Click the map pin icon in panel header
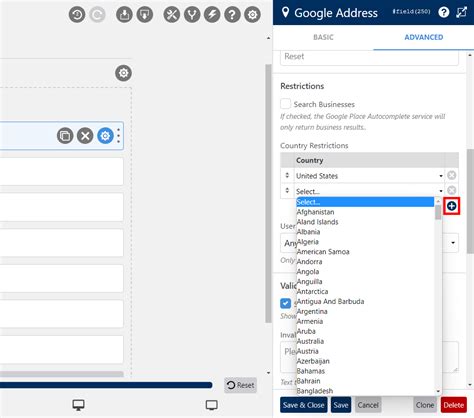474x418 pixels. point(285,12)
